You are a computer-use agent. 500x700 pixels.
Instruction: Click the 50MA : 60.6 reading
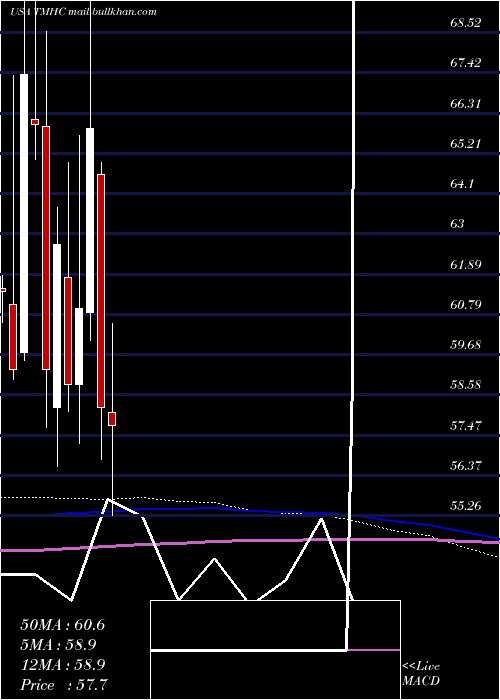[62, 625]
